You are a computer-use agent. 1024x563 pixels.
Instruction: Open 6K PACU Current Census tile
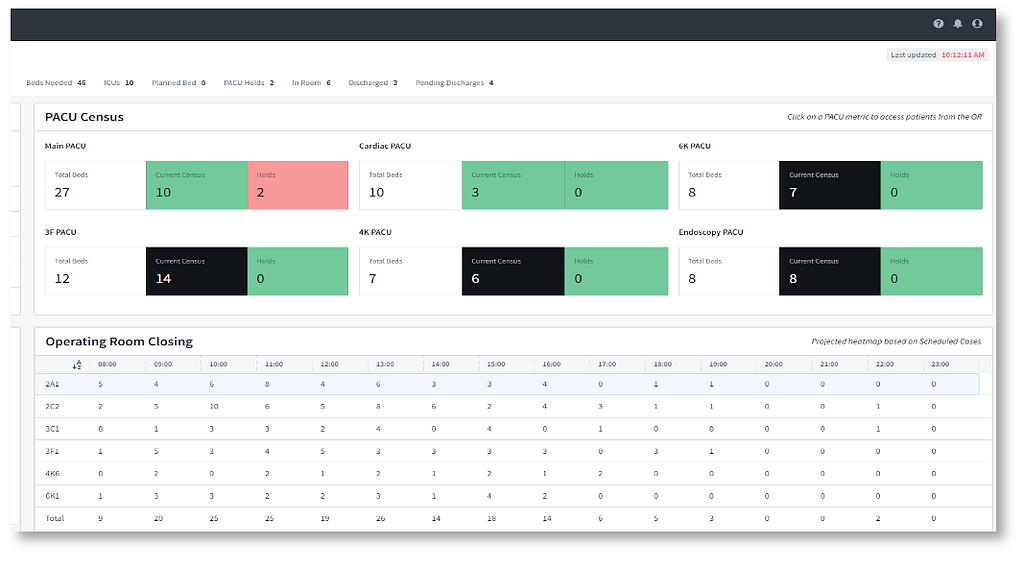pyautogui.click(x=830, y=185)
